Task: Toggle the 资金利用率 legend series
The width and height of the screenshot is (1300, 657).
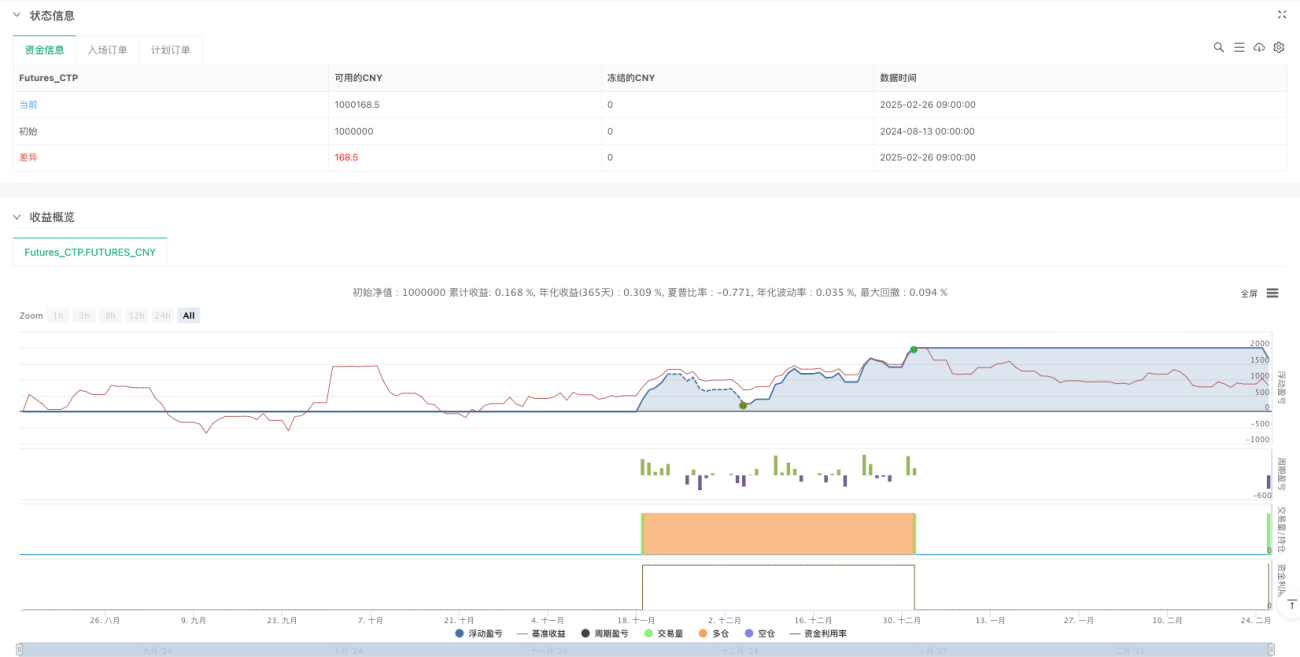Action: tap(818, 634)
